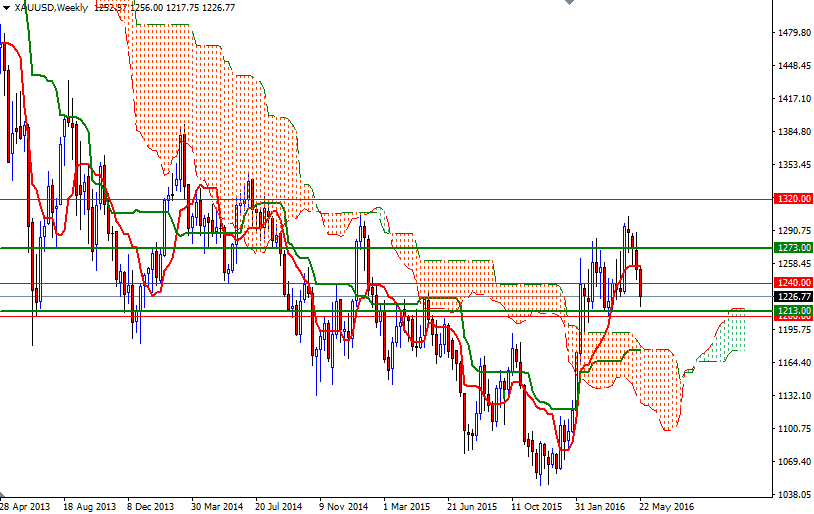Click the gray chart shift triangle at top

(x=568, y=4)
